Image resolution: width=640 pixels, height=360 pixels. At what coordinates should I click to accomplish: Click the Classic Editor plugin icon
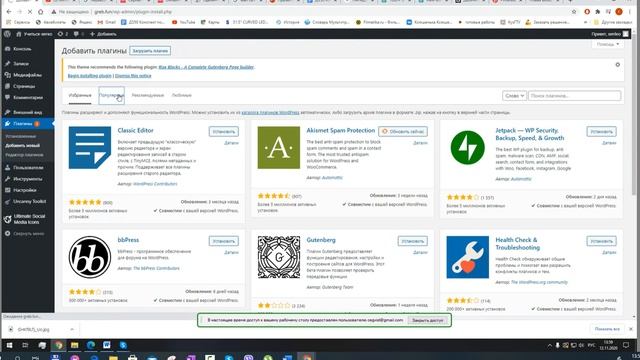click(90, 148)
